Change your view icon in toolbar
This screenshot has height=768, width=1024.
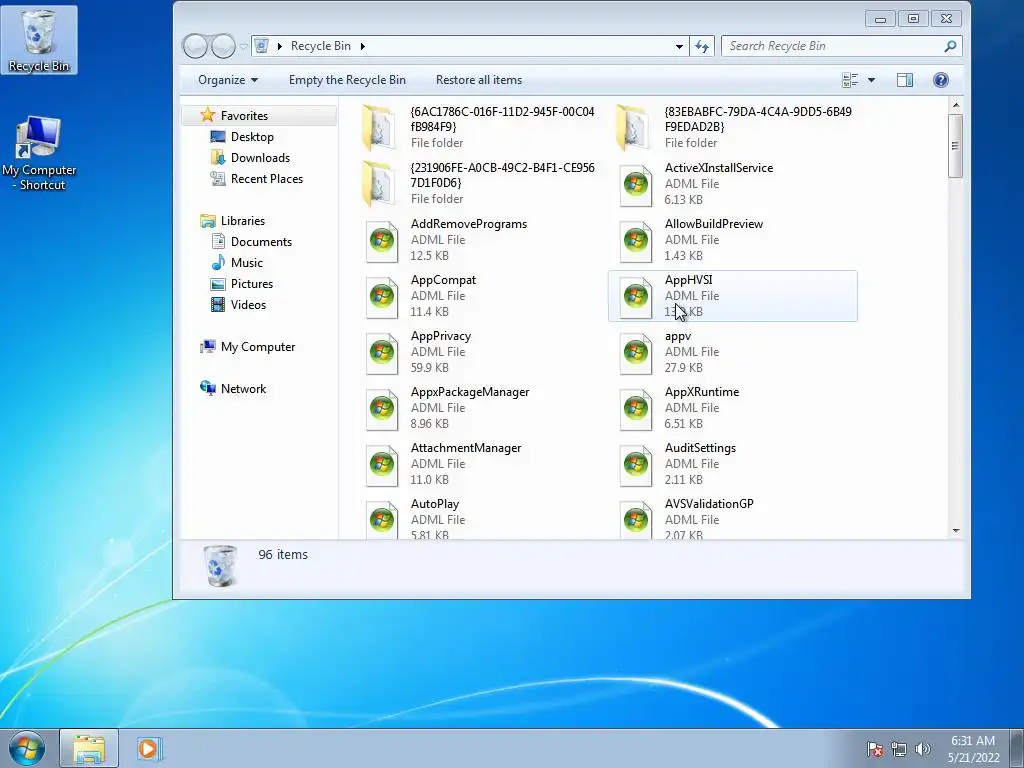[x=850, y=80]
